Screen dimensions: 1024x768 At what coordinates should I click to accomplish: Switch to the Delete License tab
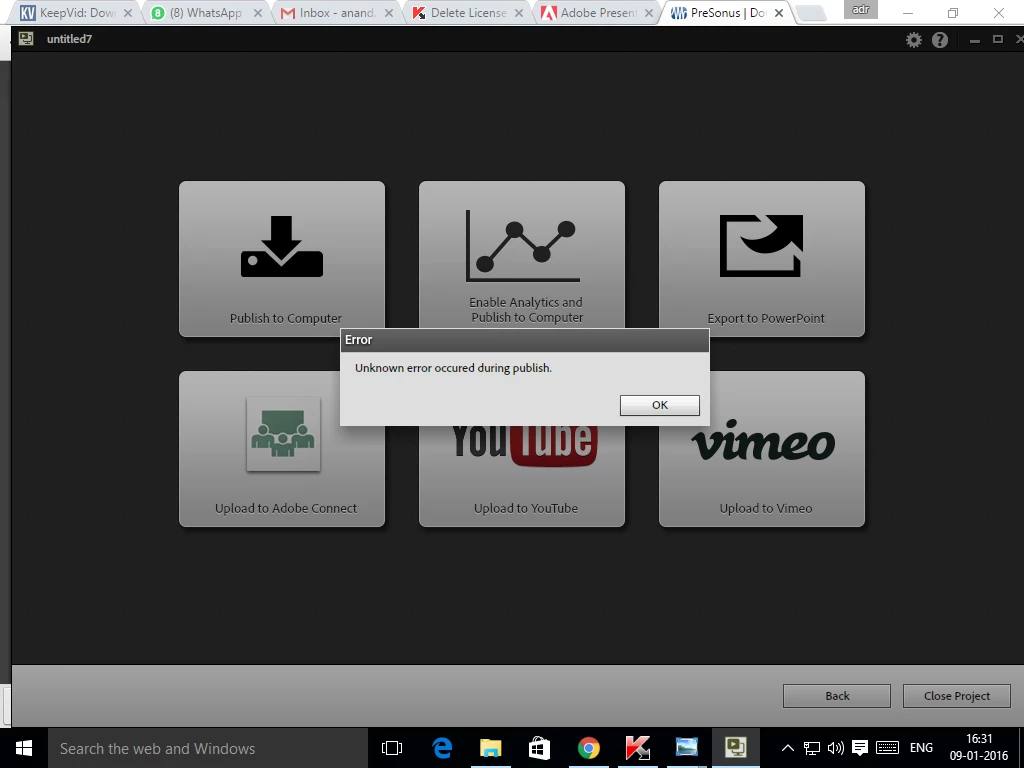coord(467,12)
